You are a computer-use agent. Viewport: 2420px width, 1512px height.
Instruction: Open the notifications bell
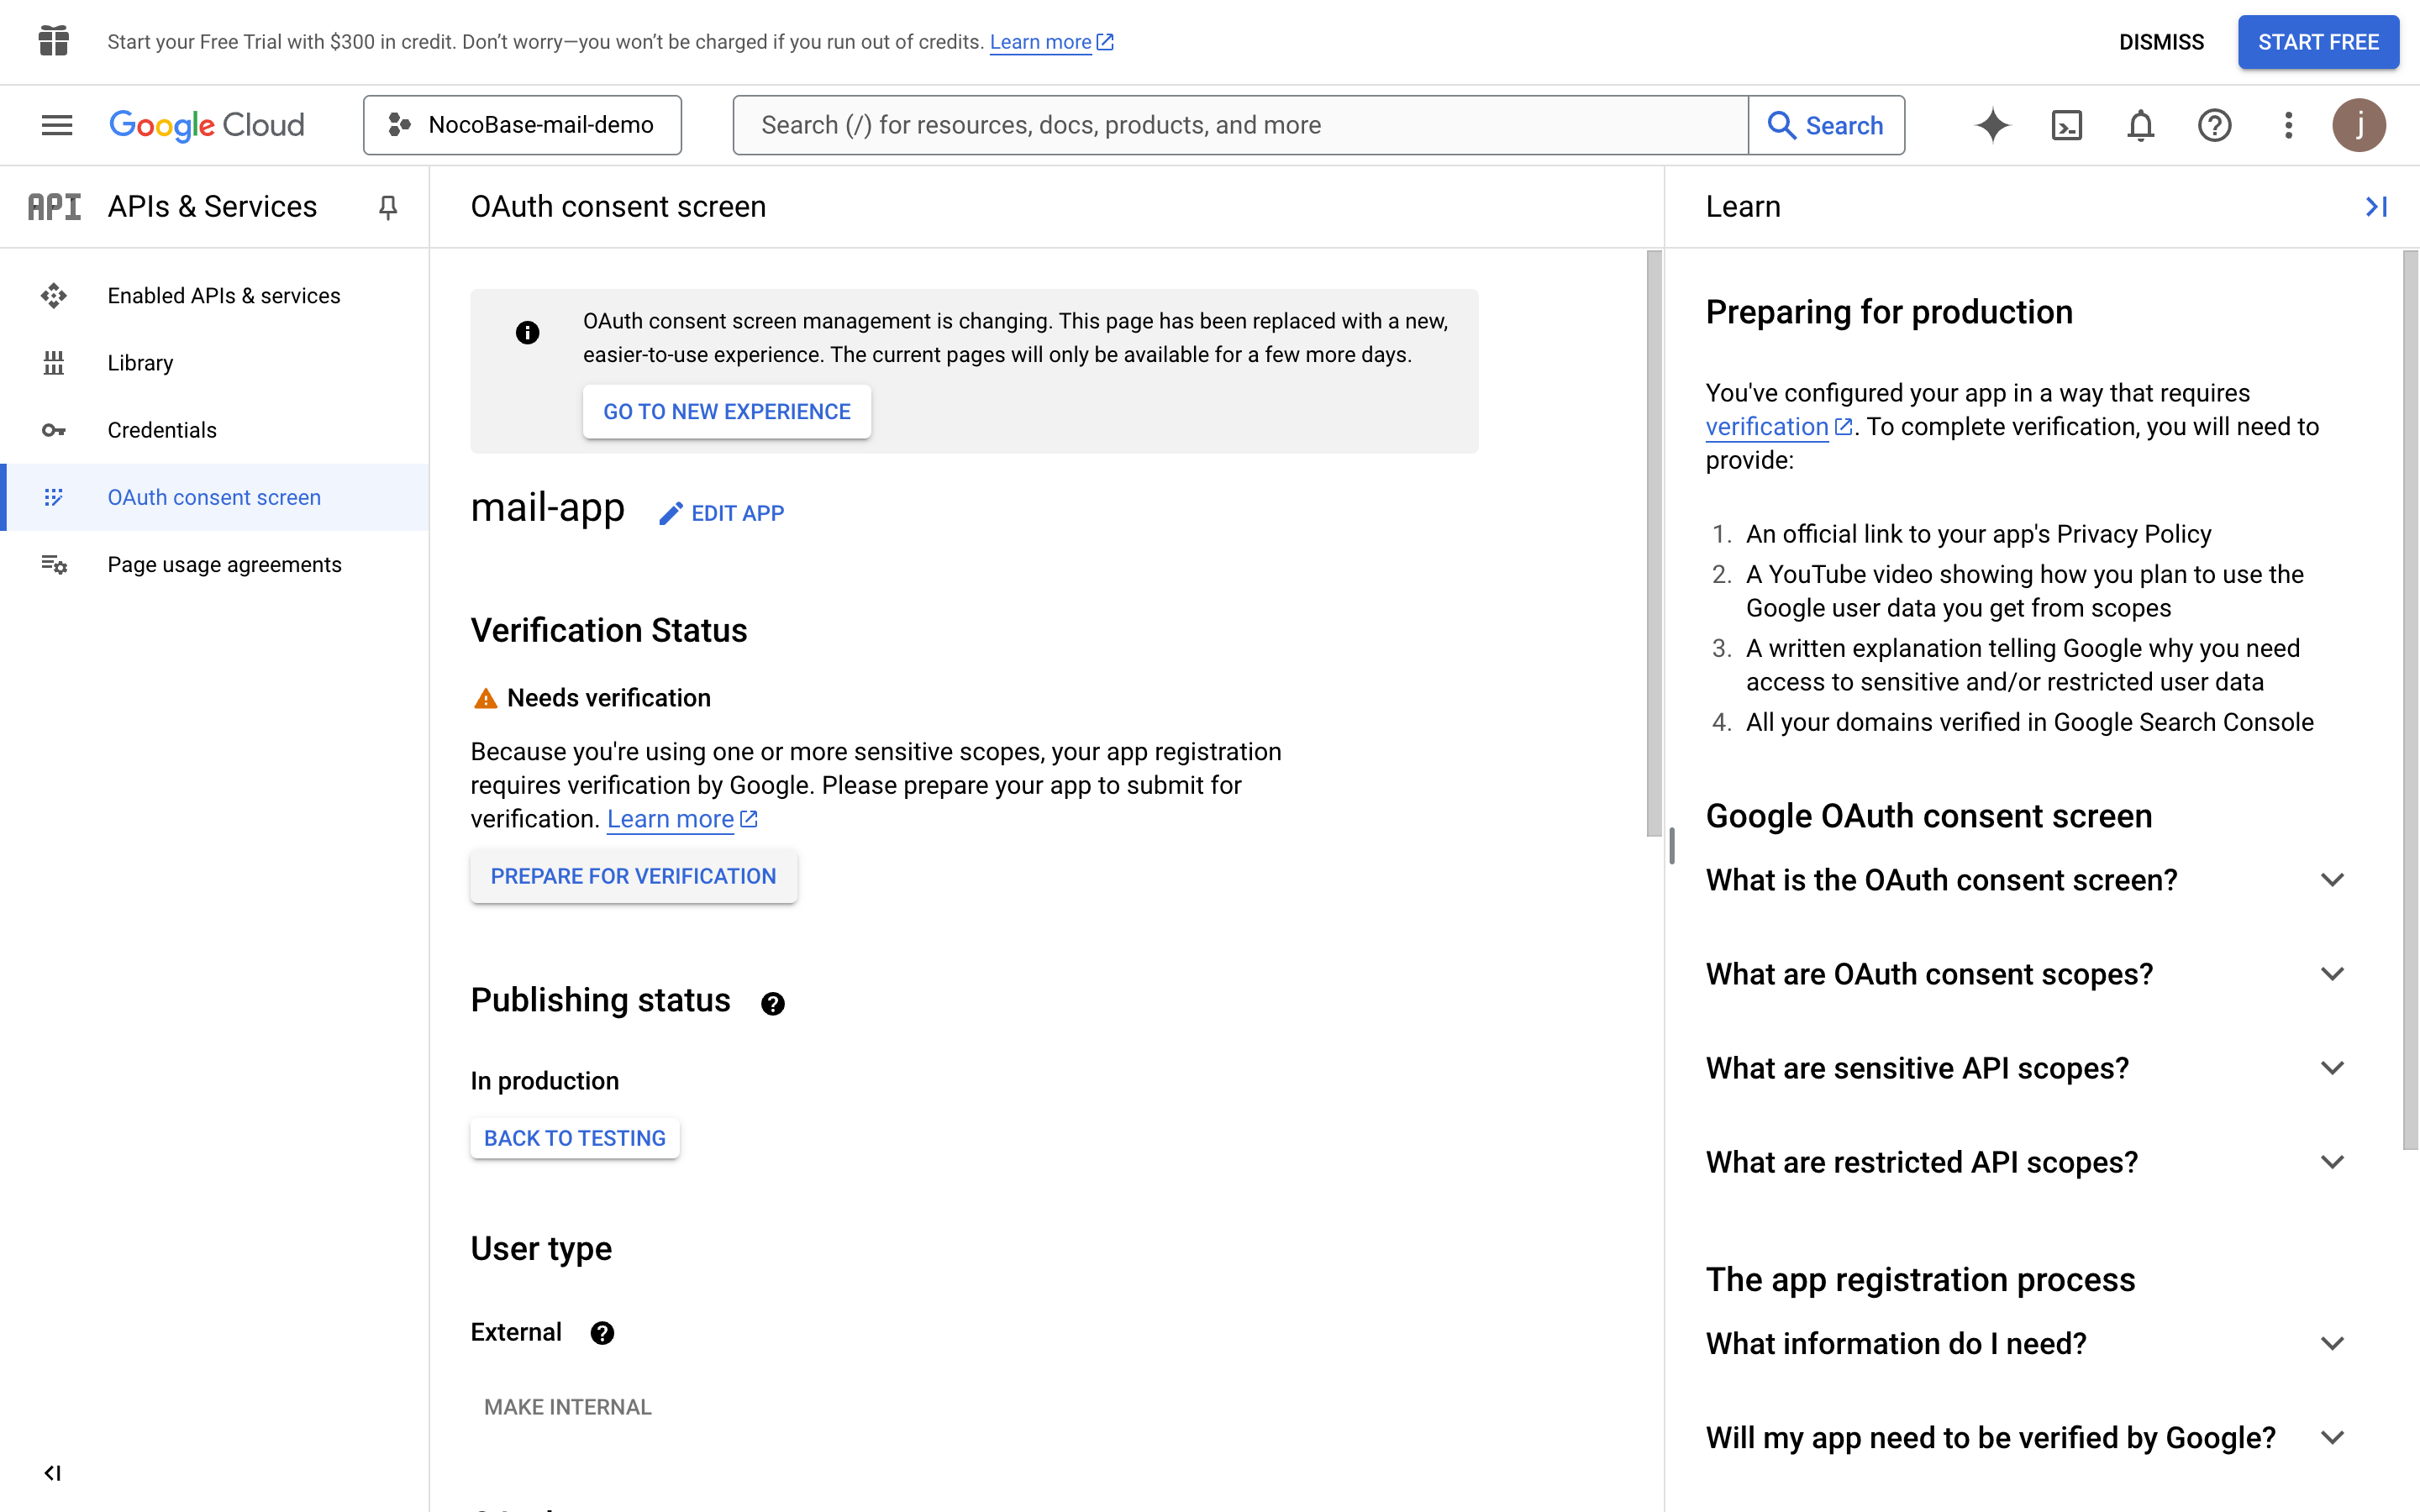point(2140,125)
